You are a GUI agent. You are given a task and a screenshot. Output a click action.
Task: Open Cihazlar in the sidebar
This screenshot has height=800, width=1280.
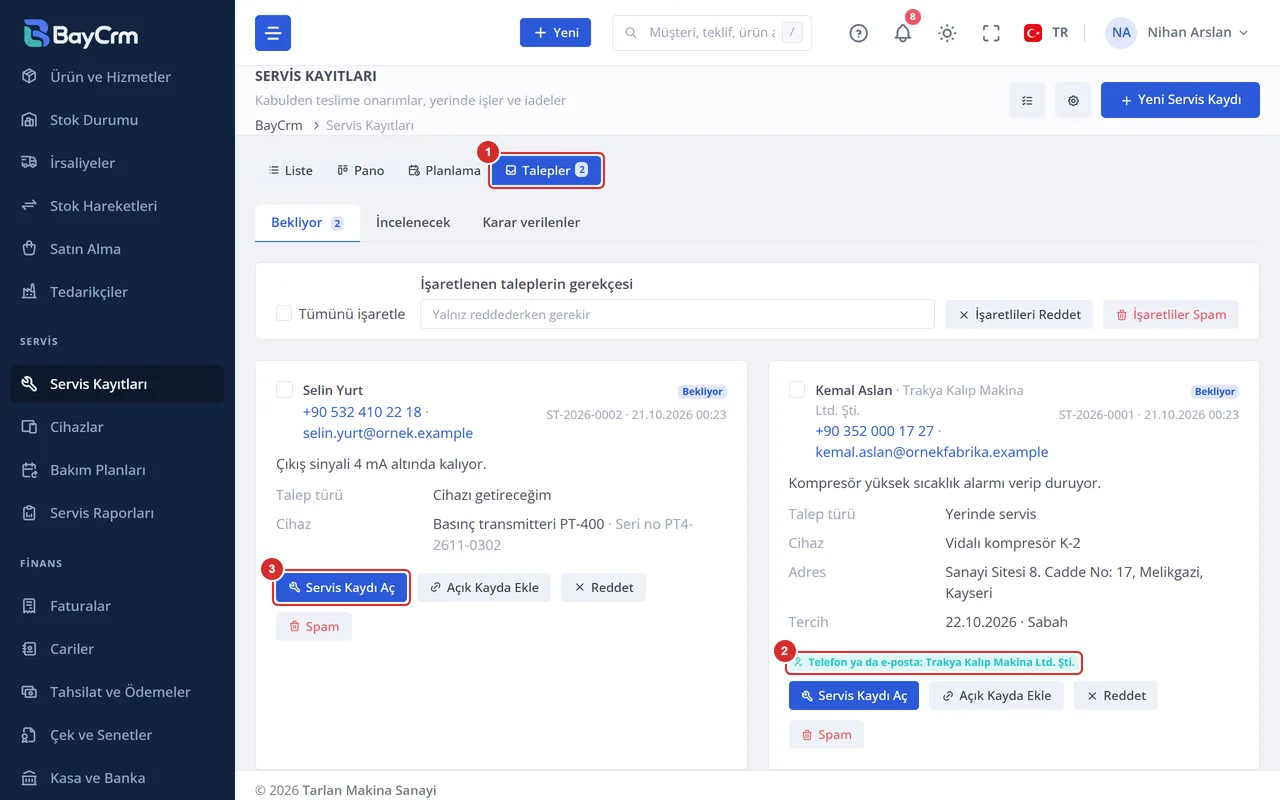(x=117, y=427)
